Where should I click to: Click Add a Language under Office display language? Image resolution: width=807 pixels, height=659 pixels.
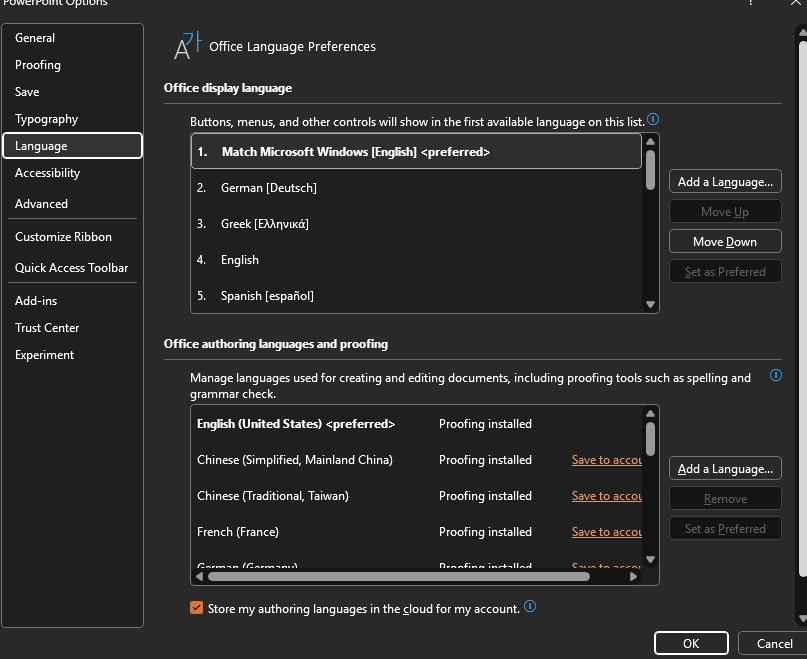pyautogui.click(x=724, y=181)
